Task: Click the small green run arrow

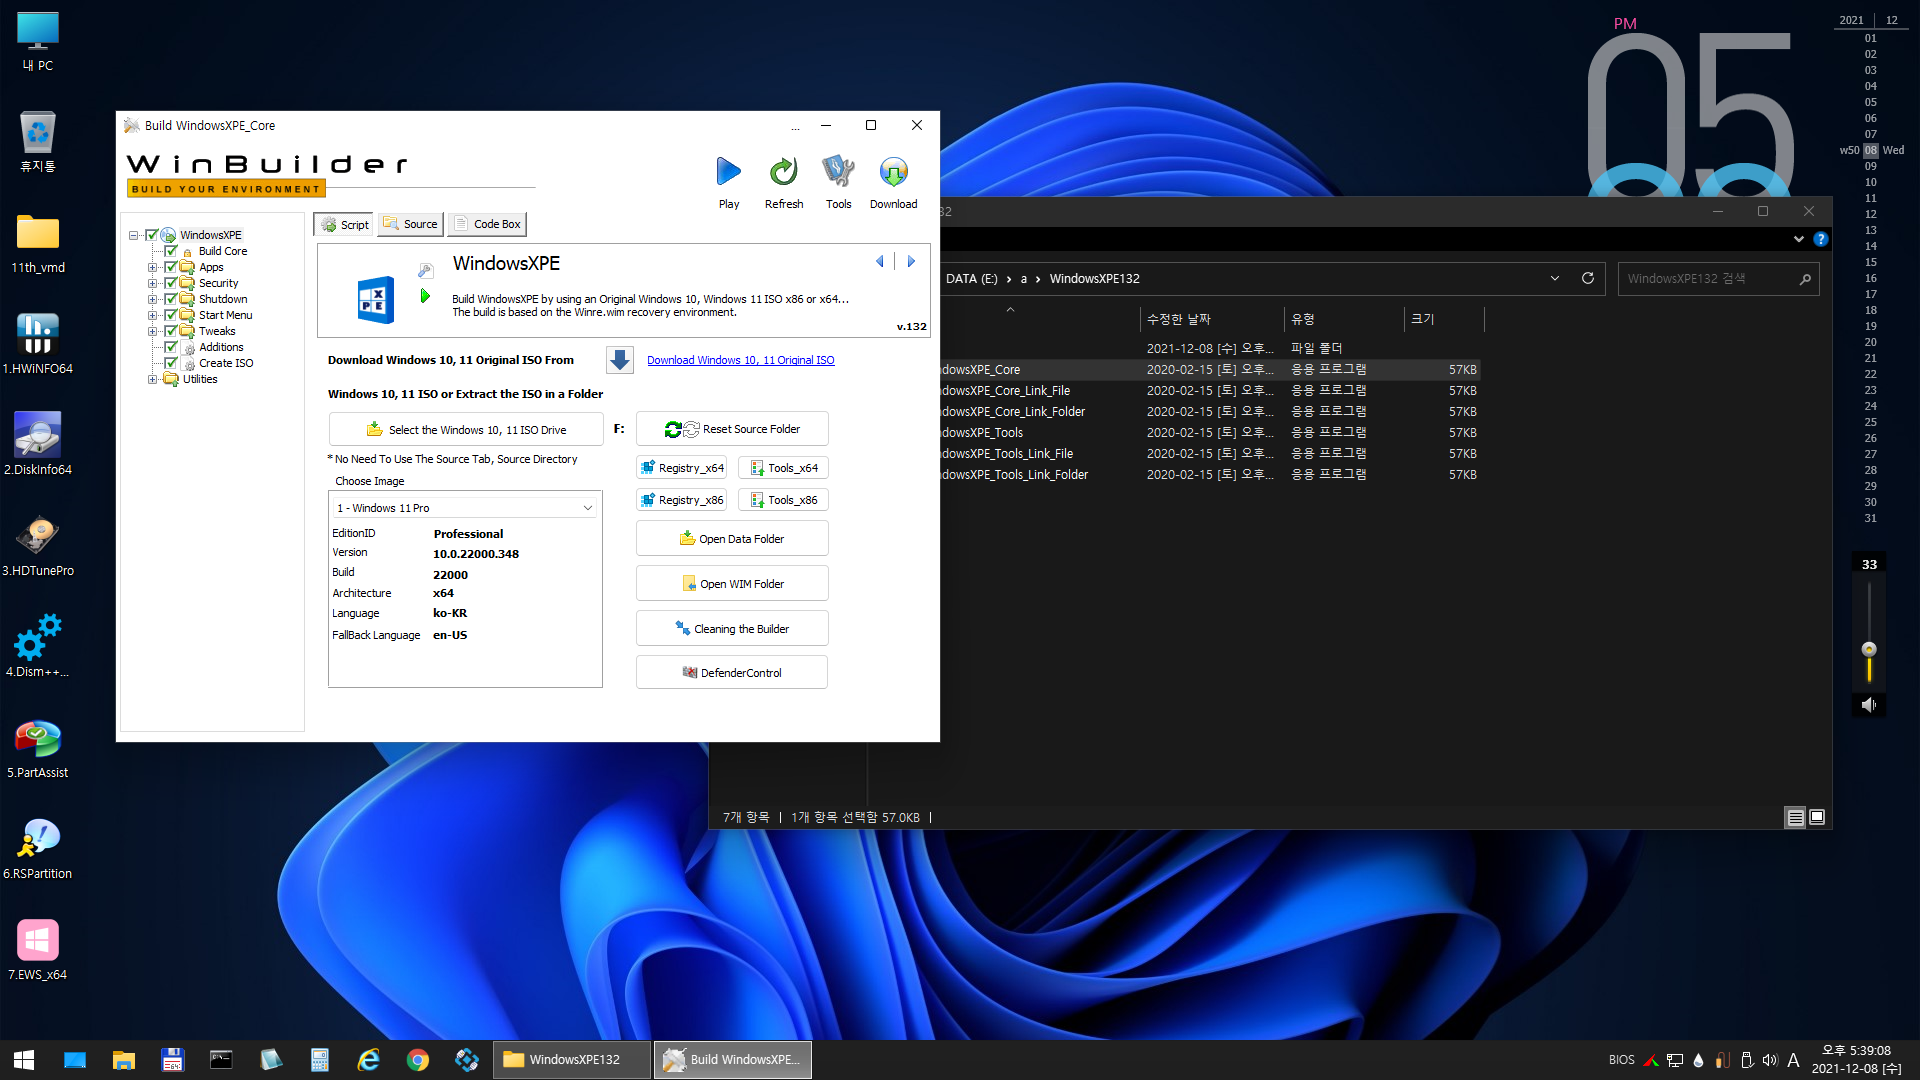Action: (x=425, y=296)
